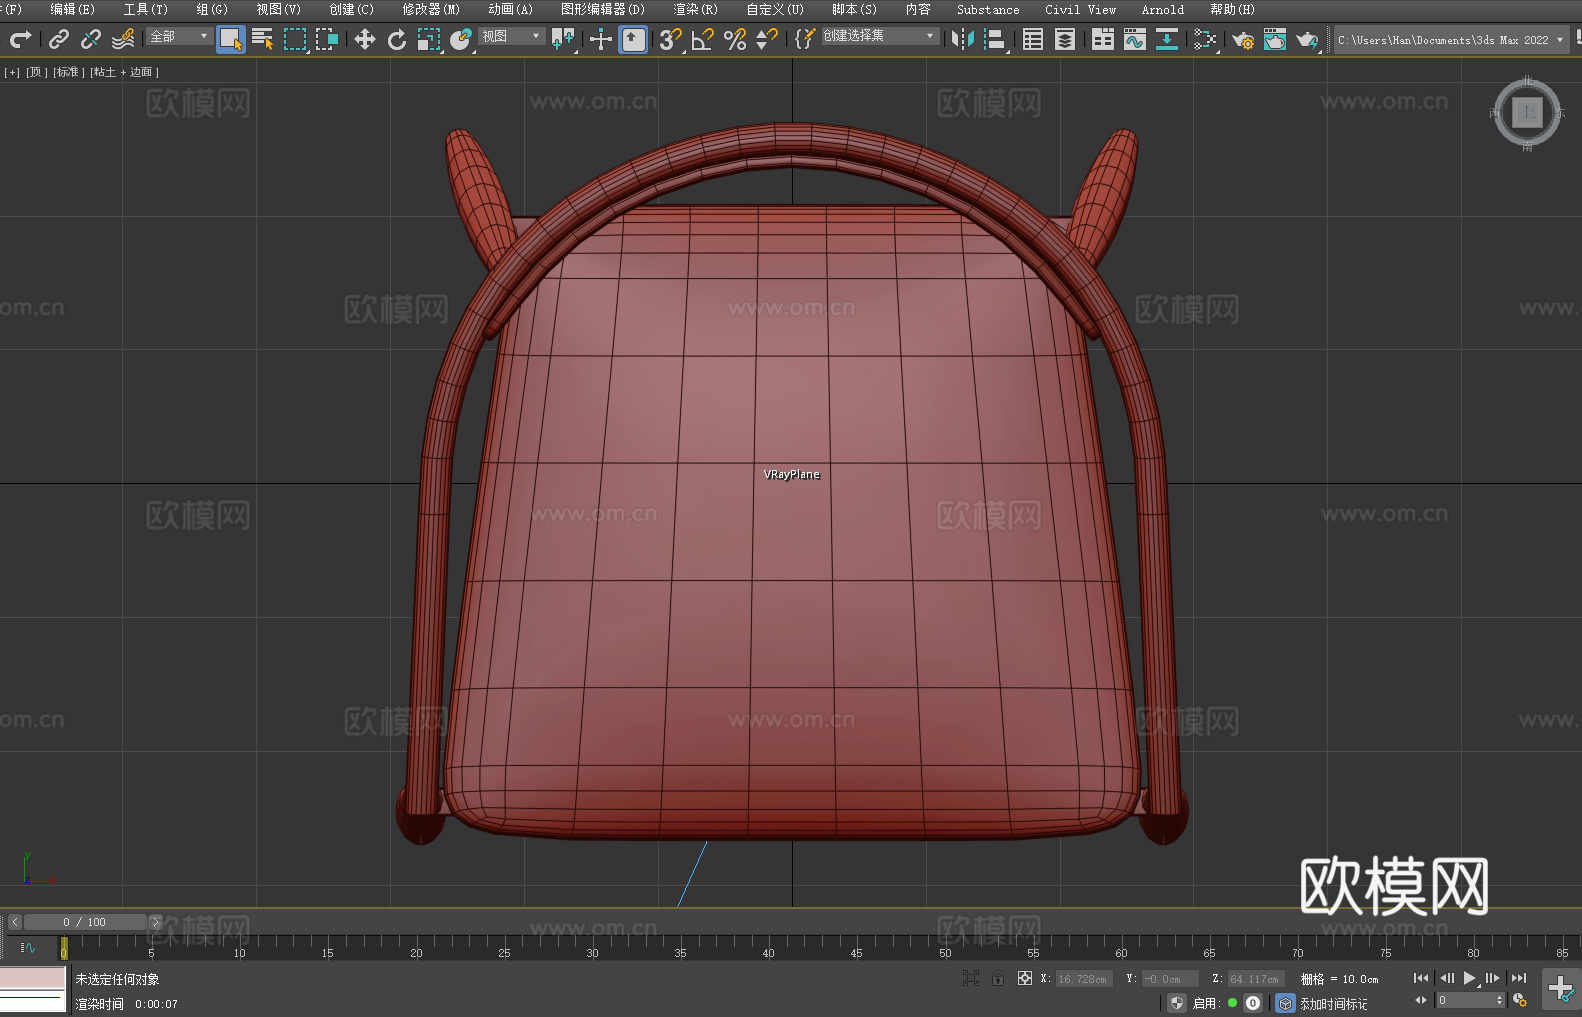Open the 修改器(M) menu
Viewport: 1582px width, 1017px height.
tap(431, 9)
